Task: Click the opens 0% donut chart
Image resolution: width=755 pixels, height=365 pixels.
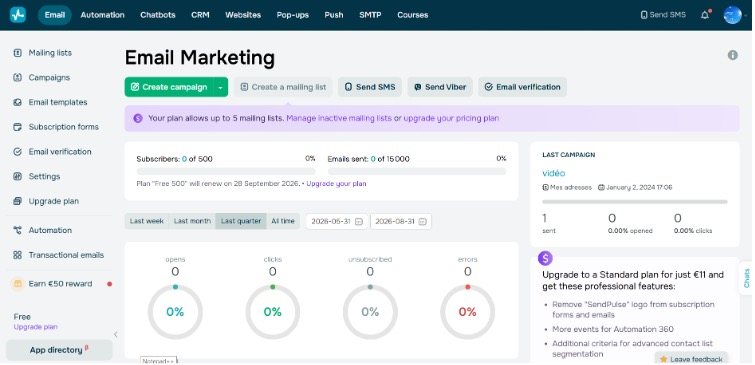Action: pyautogui.click(x=175, y=312)
